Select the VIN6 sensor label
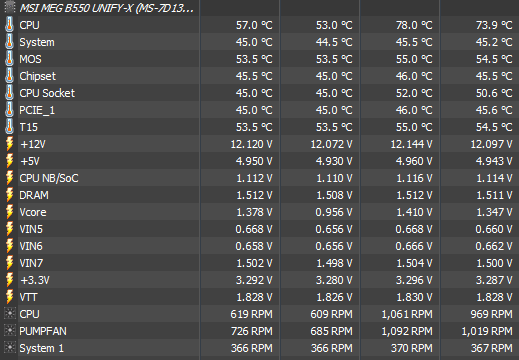 31,246
